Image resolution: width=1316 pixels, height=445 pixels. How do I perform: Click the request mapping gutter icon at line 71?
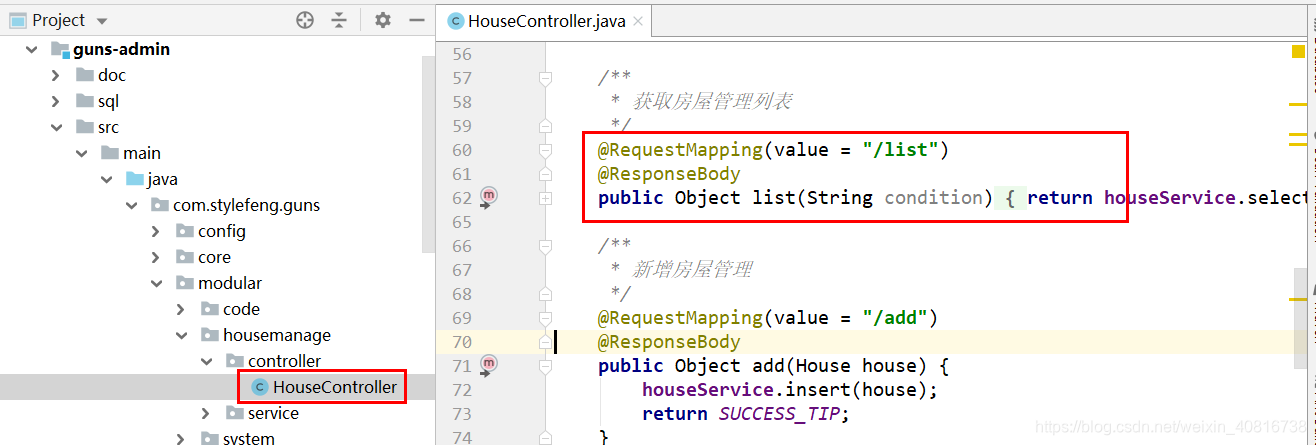tap(489, 364)
